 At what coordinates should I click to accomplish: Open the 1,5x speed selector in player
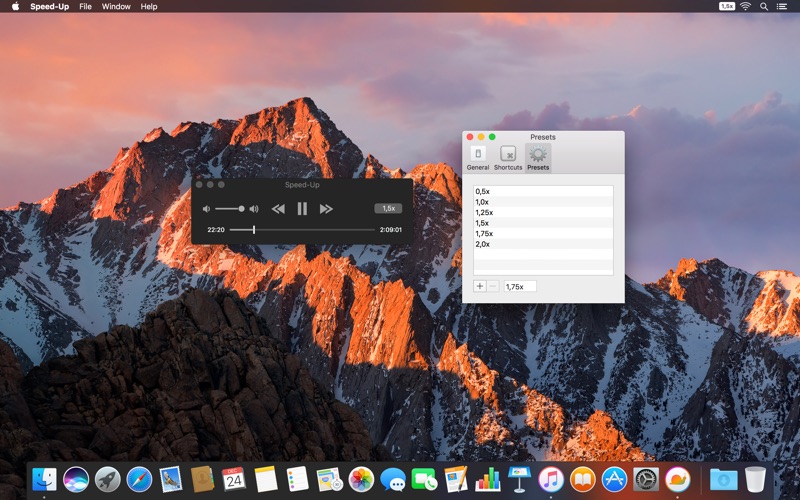(x=388, y=208)
